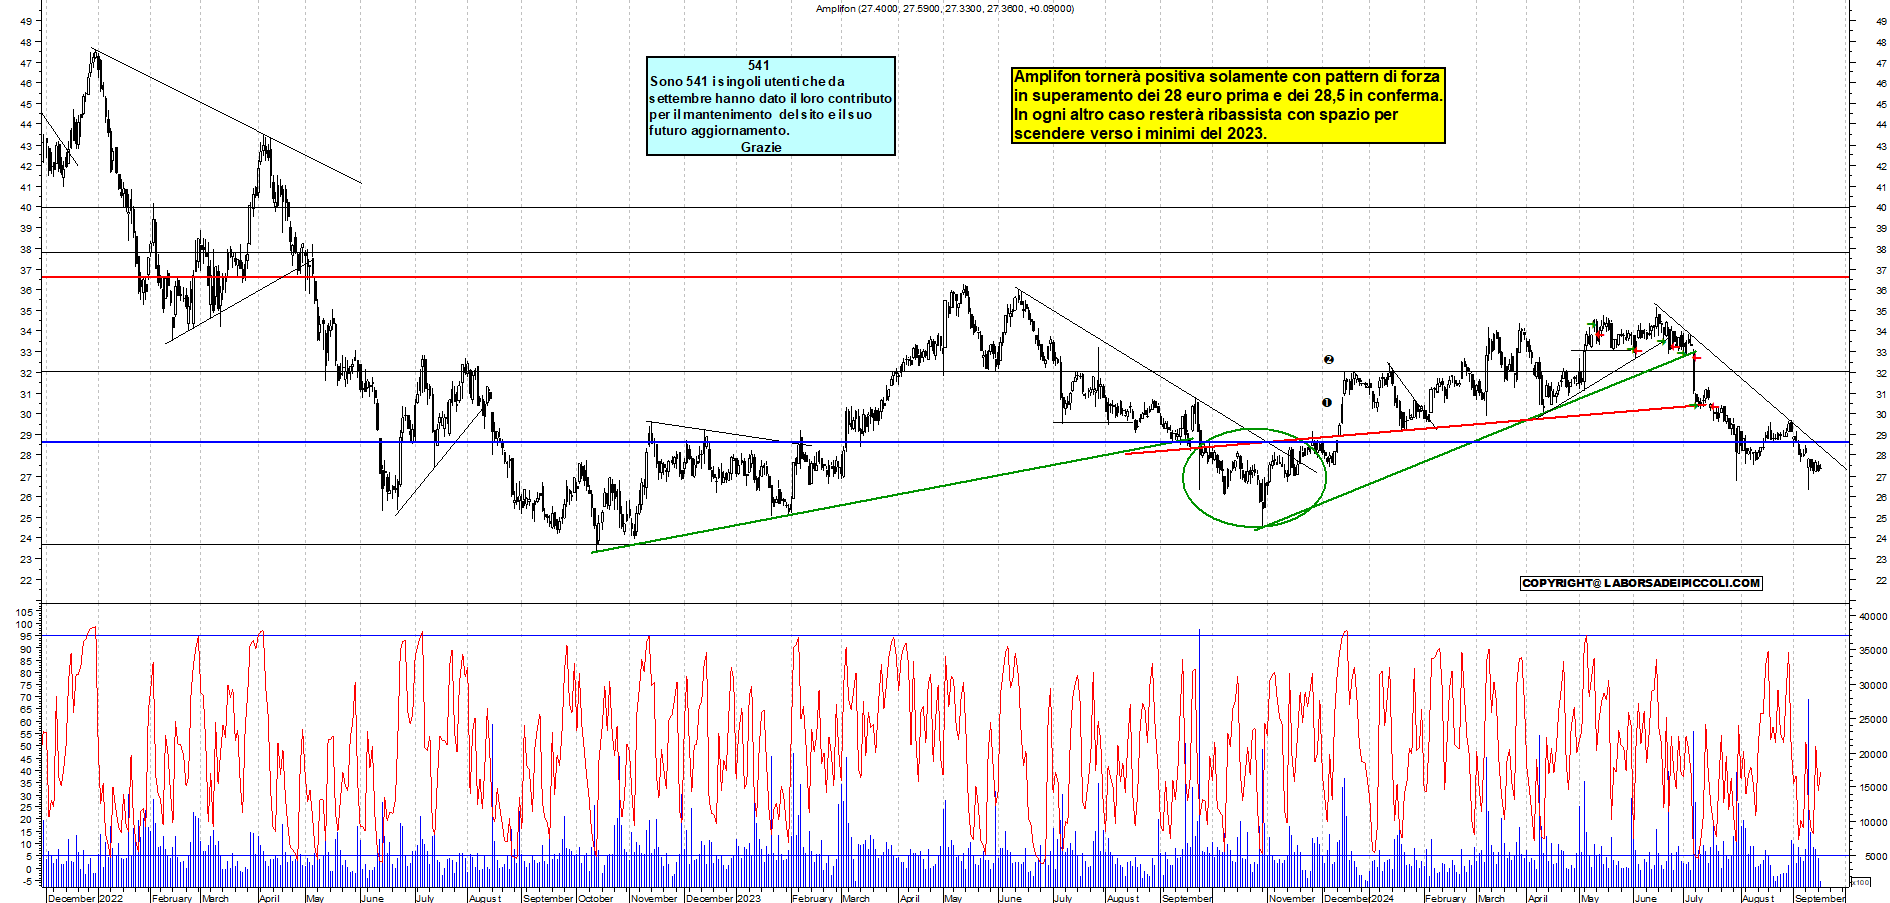Click the "October" month label on time axis
Image resolution: width=1890 pixels, height=903 pixels.
(596, 898)
